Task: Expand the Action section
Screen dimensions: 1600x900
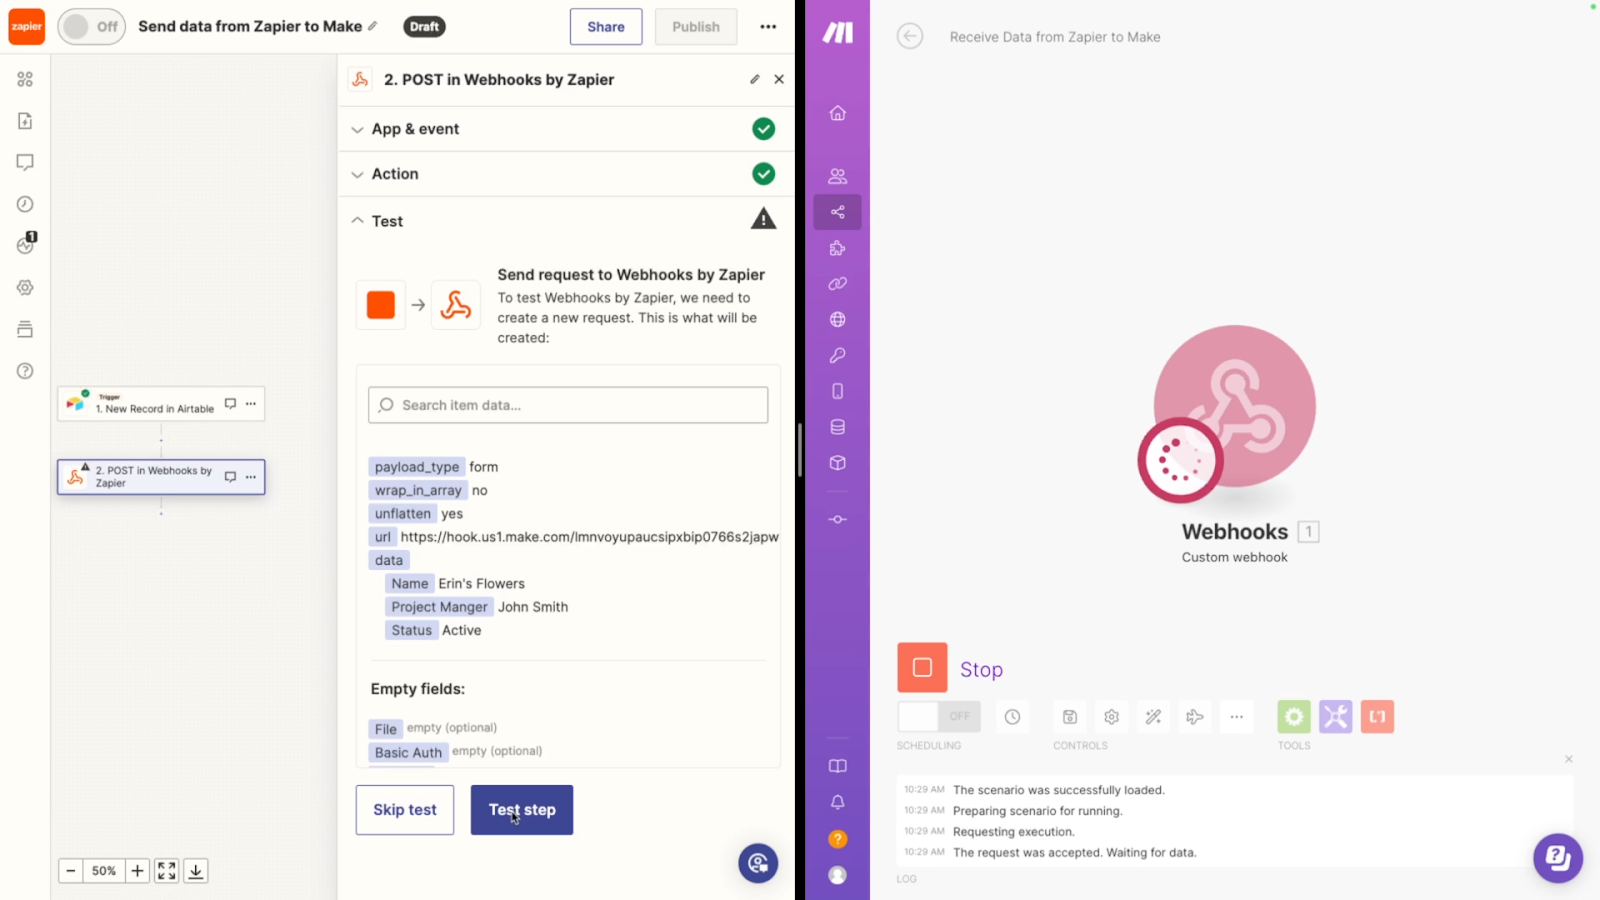Action: (566, 174)
